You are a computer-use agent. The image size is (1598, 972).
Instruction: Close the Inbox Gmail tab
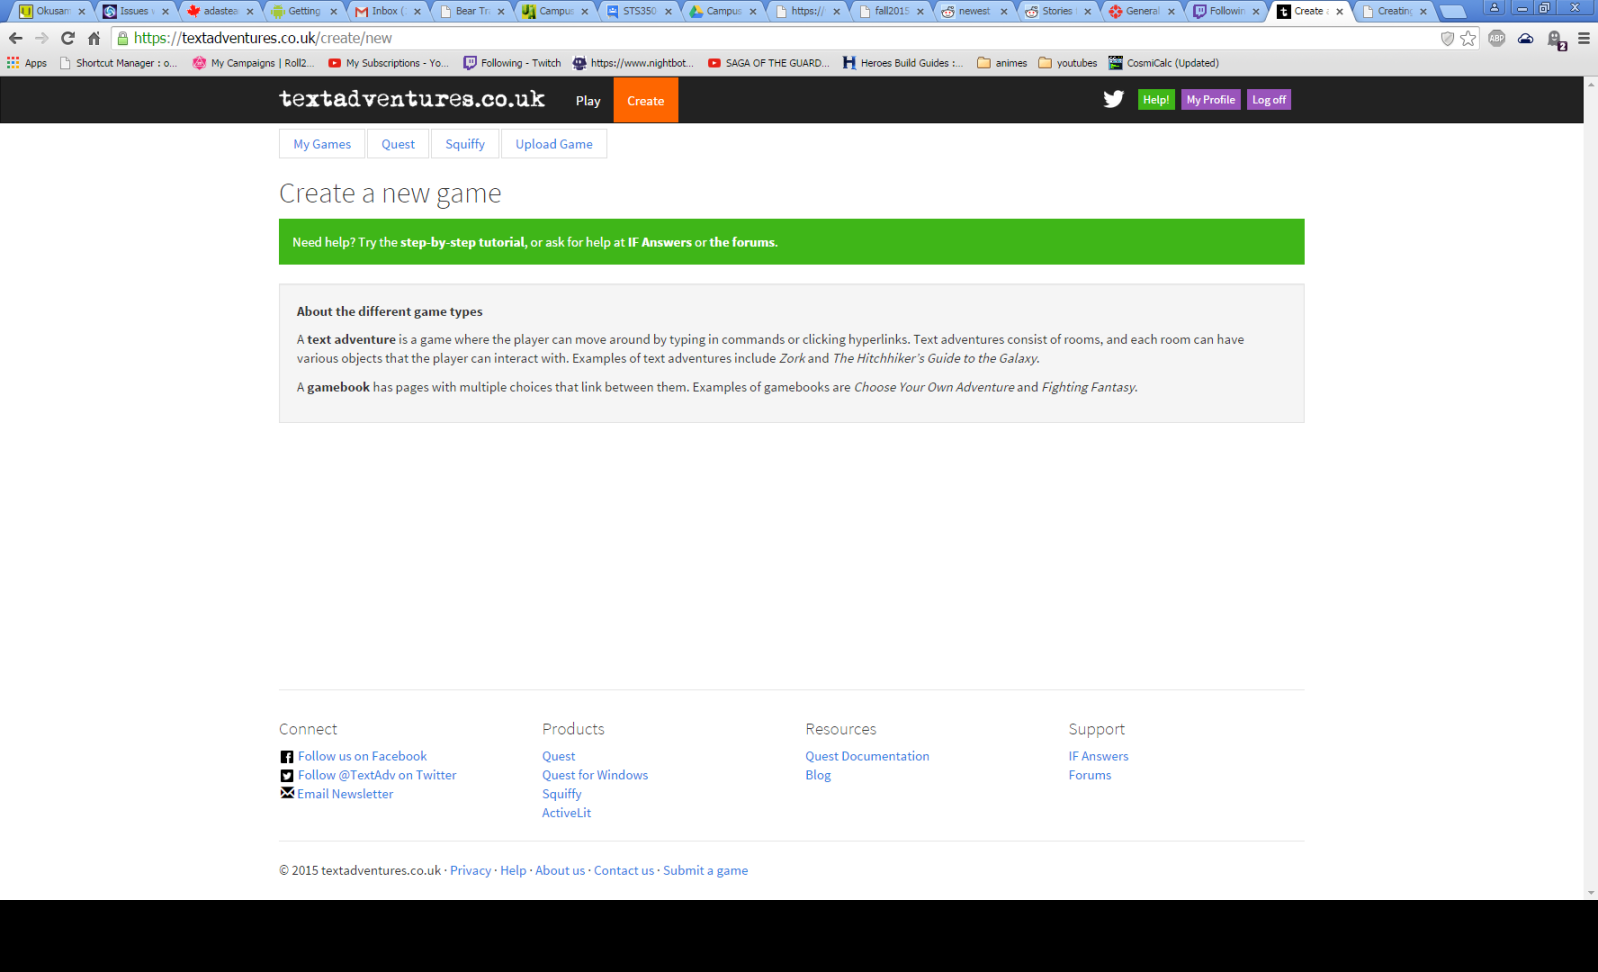pos(417,12)
